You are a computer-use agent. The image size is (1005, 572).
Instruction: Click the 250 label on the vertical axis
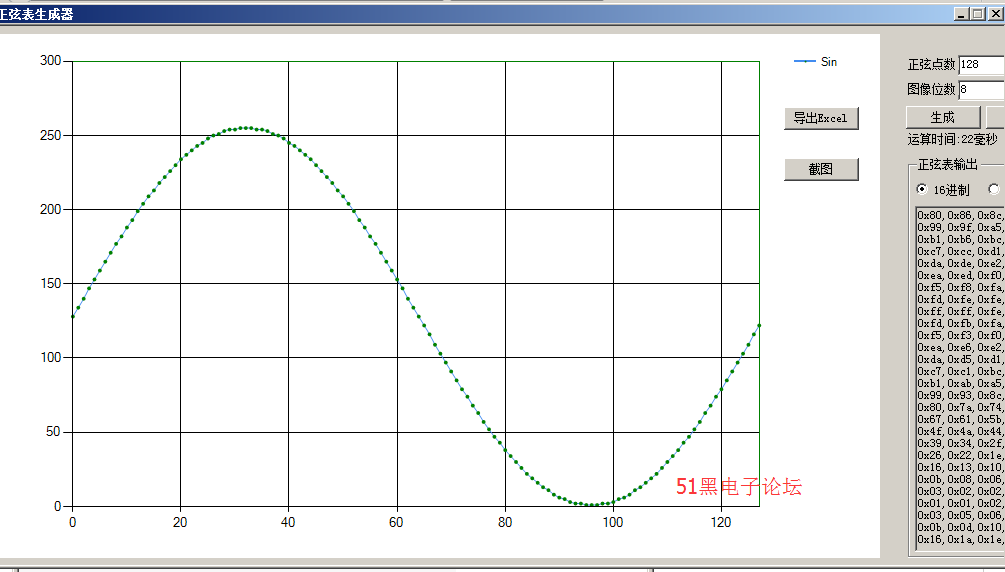coord(51,135)
